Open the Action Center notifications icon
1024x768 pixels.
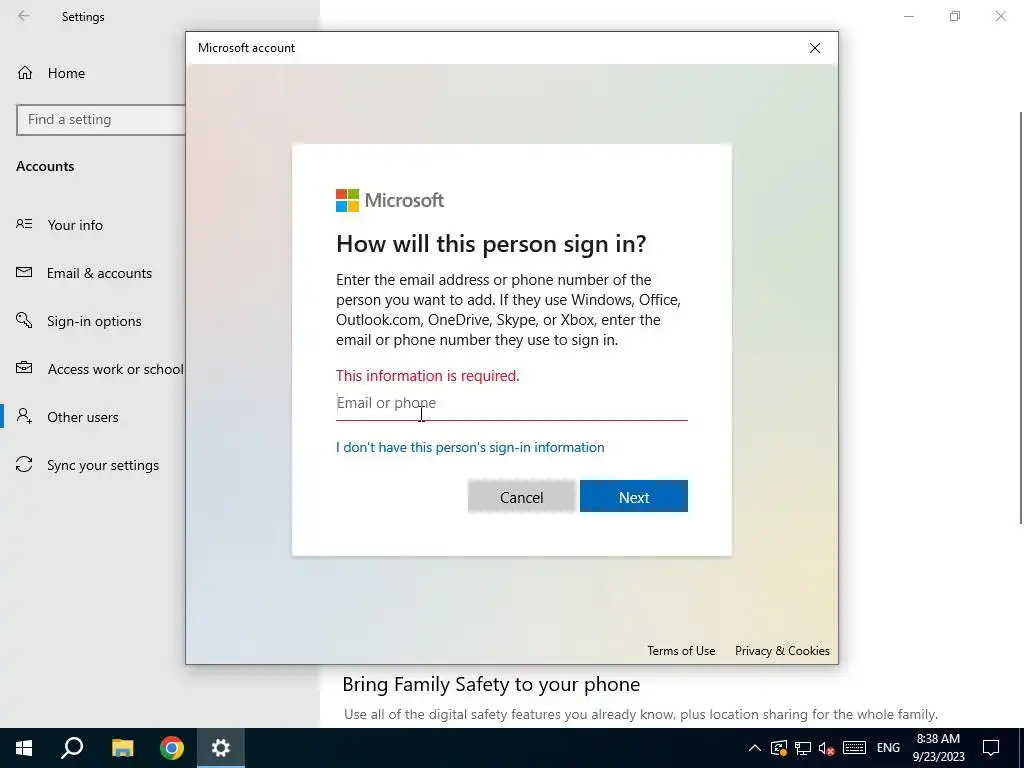click(991, 748)
